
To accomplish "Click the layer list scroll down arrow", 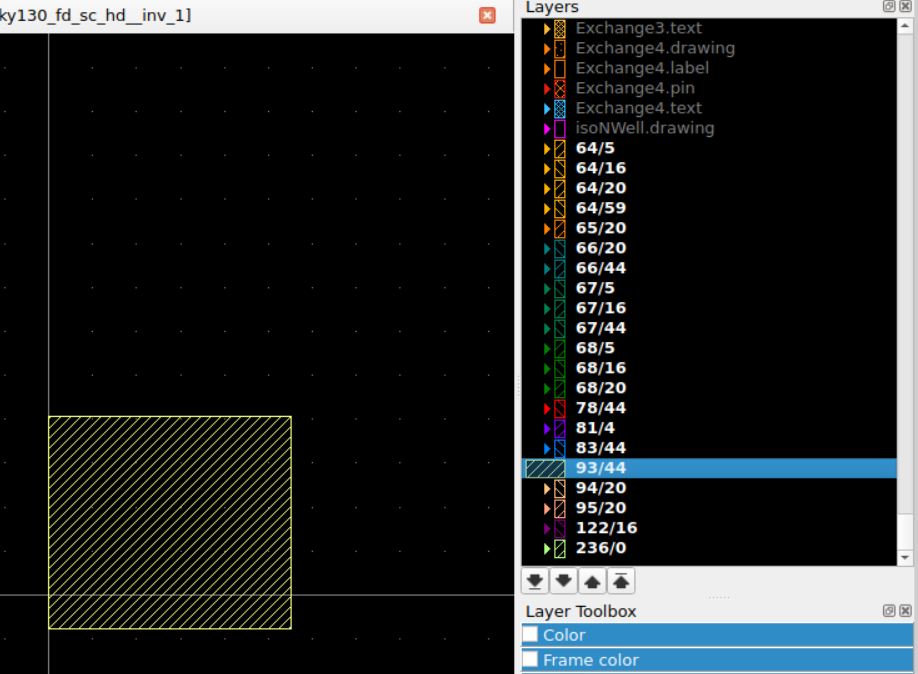I will (907, 558).
